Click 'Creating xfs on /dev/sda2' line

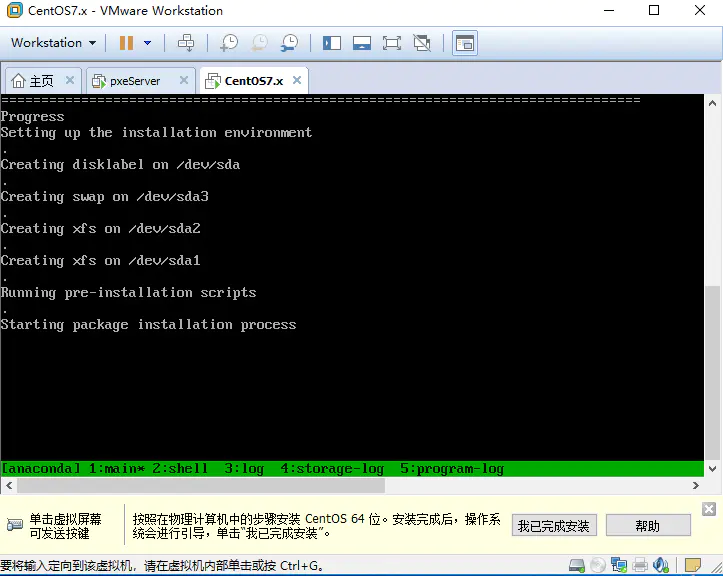click(x=101, y=229)
